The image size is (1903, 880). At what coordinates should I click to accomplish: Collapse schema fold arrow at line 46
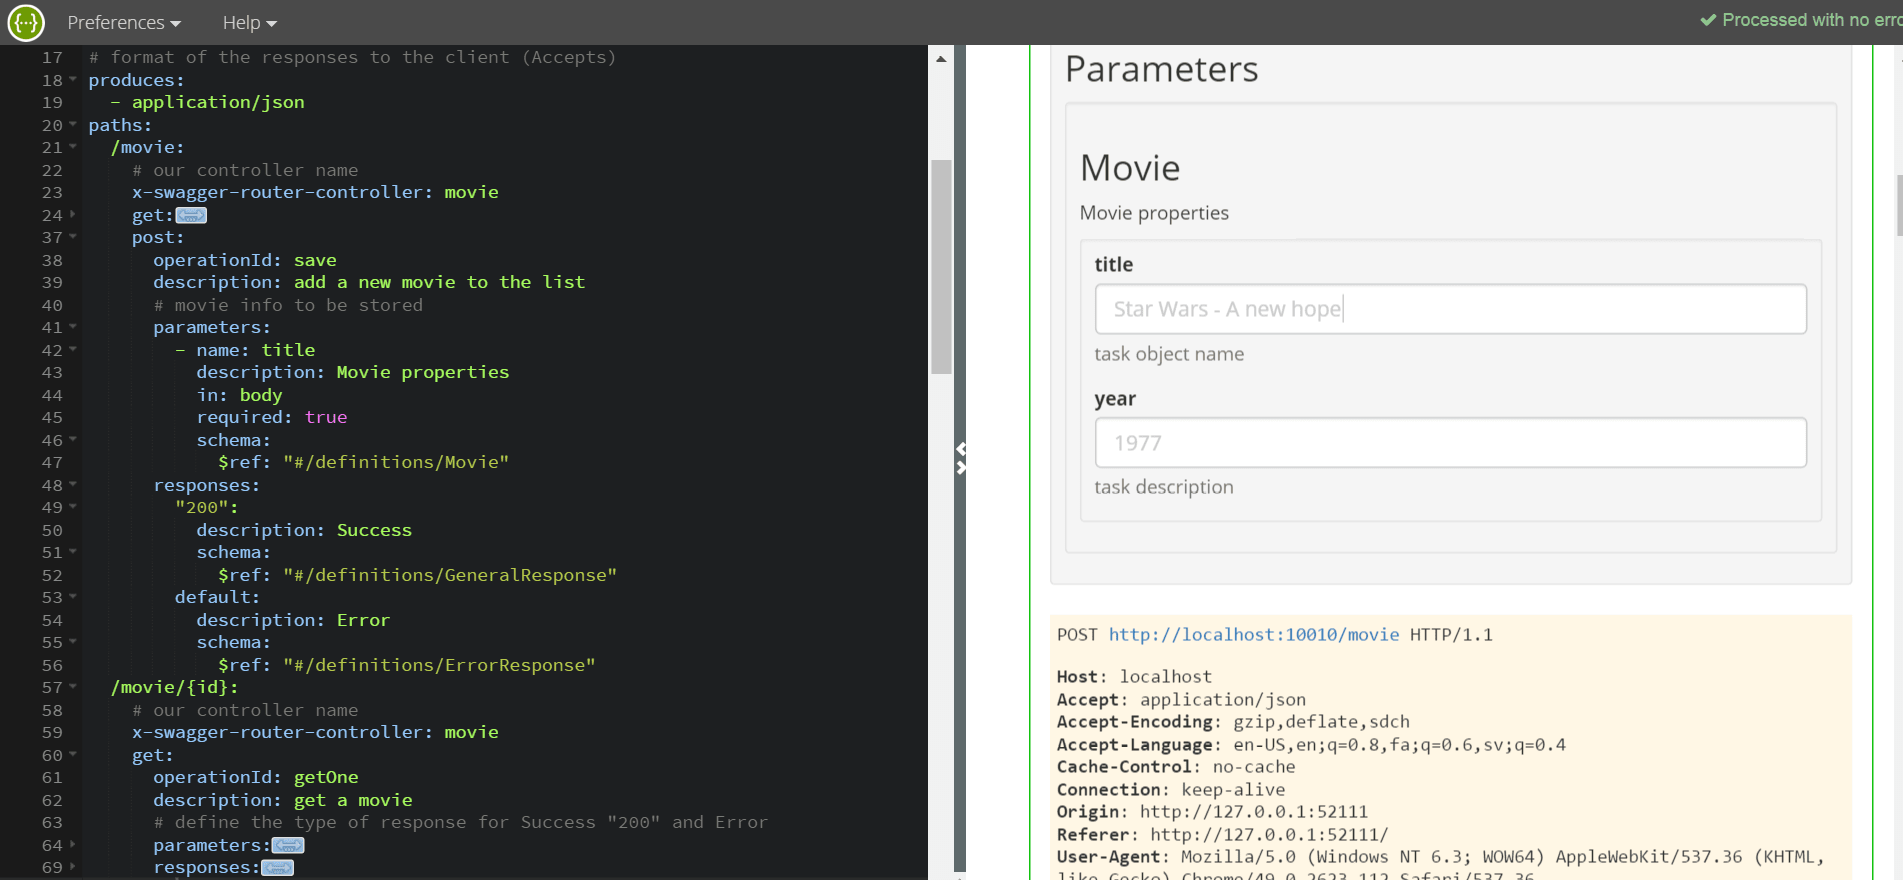coord(73,440)
